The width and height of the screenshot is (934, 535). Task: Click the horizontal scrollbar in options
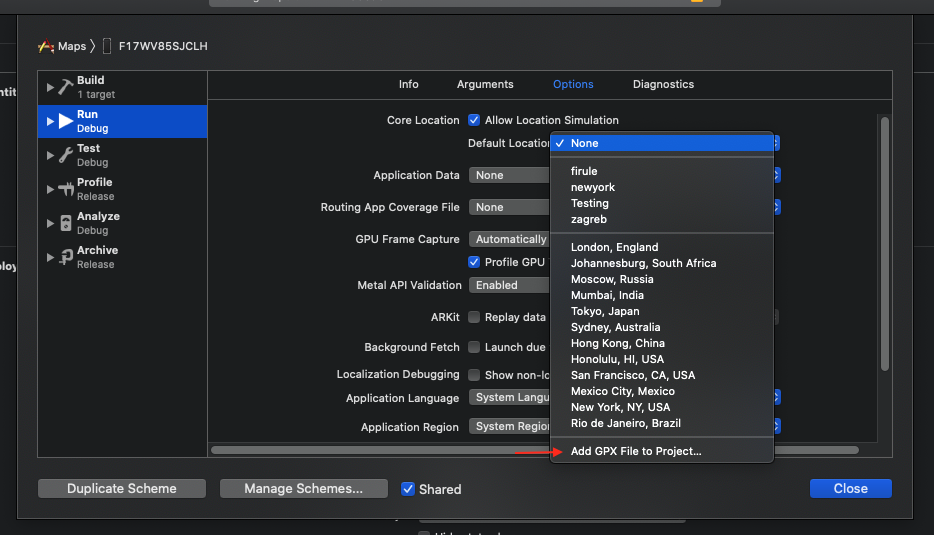[x=380, y=450]
